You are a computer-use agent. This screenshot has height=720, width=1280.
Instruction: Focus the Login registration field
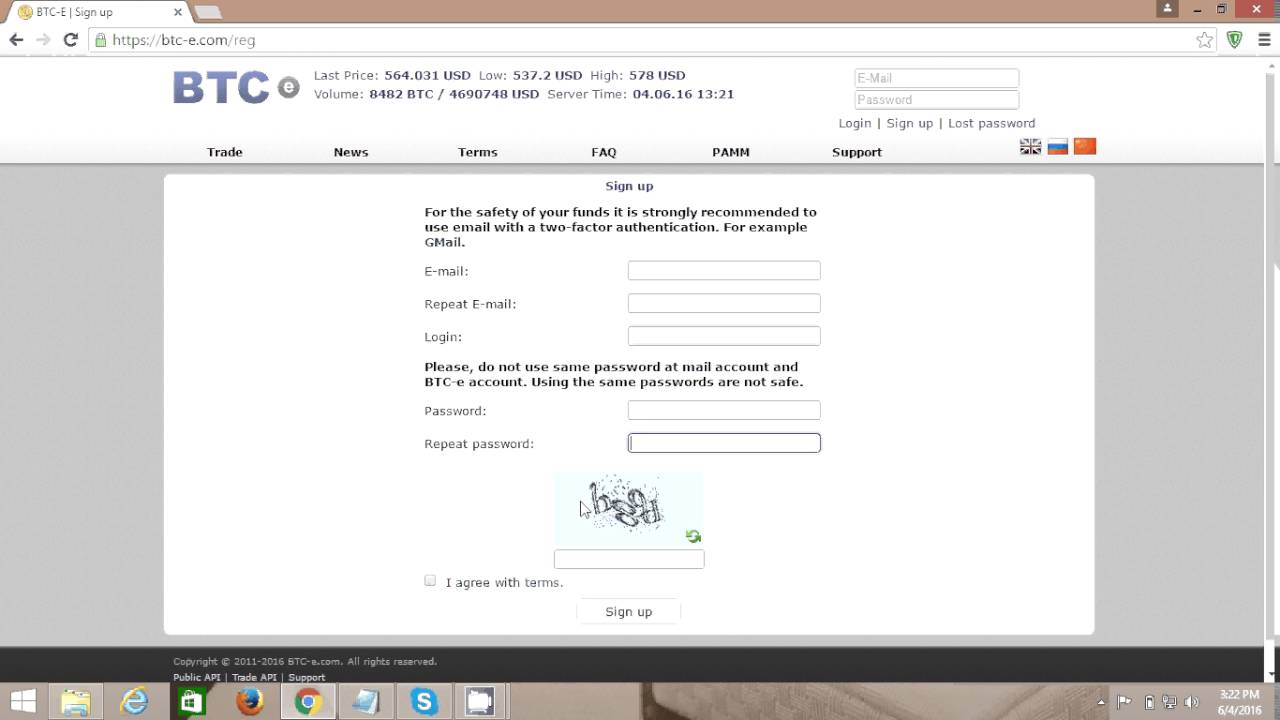(x=724, y=336)
